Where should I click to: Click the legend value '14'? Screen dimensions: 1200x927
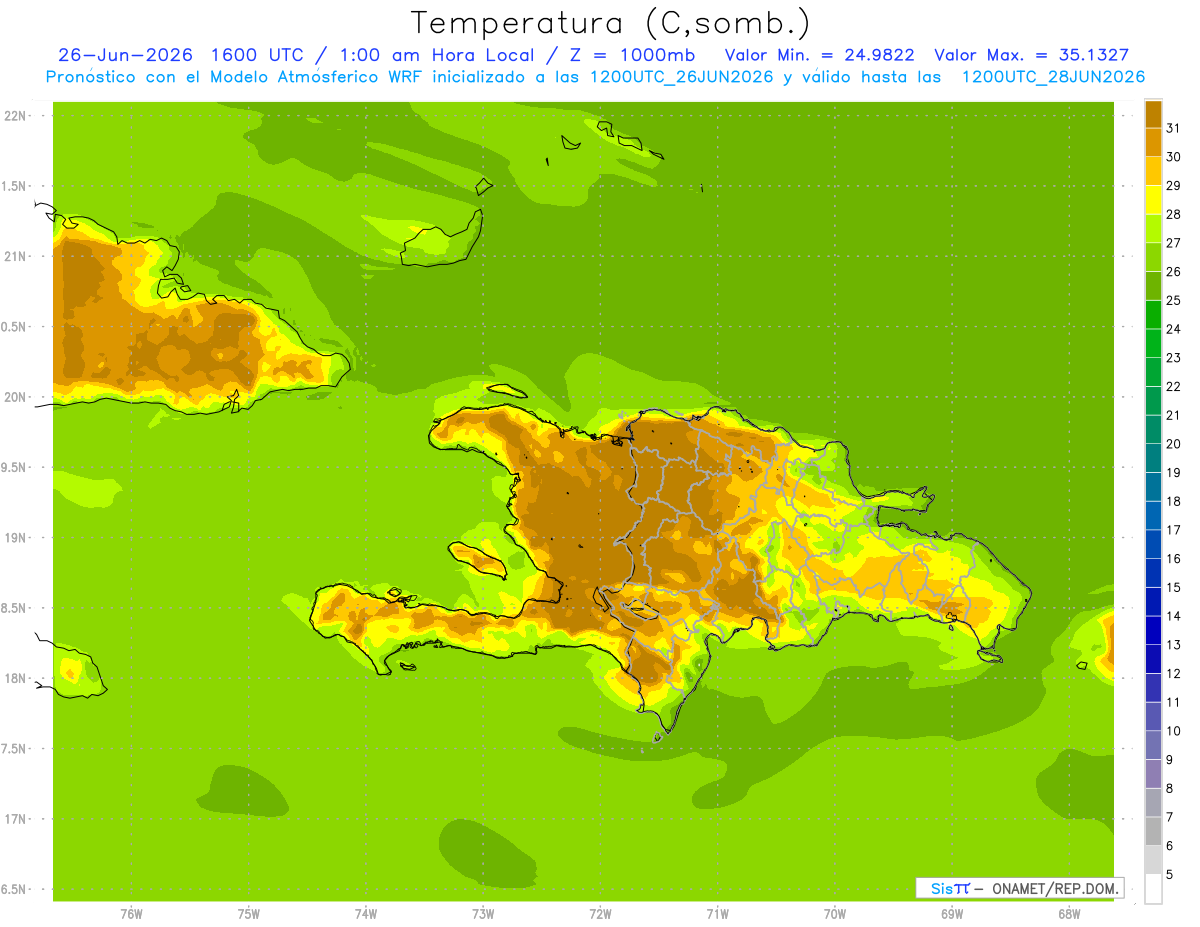tap(1174, 616)
